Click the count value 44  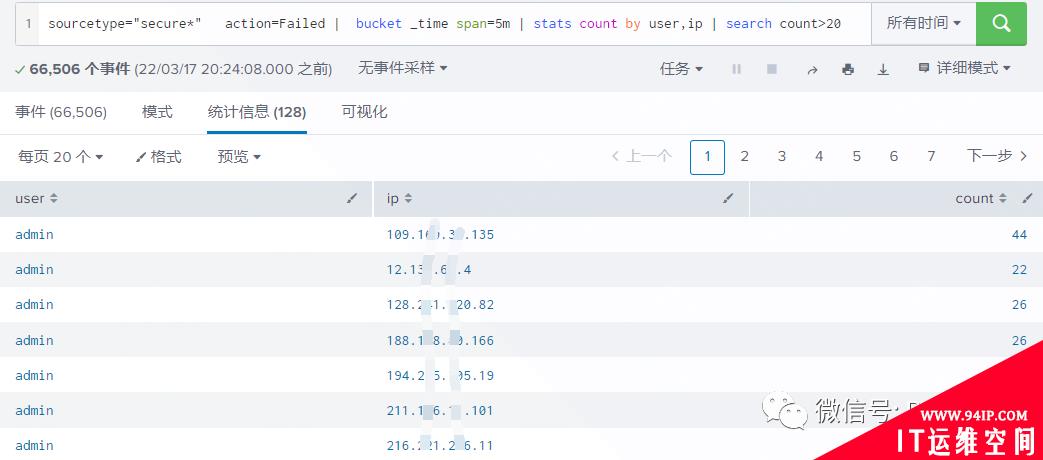1019,235
